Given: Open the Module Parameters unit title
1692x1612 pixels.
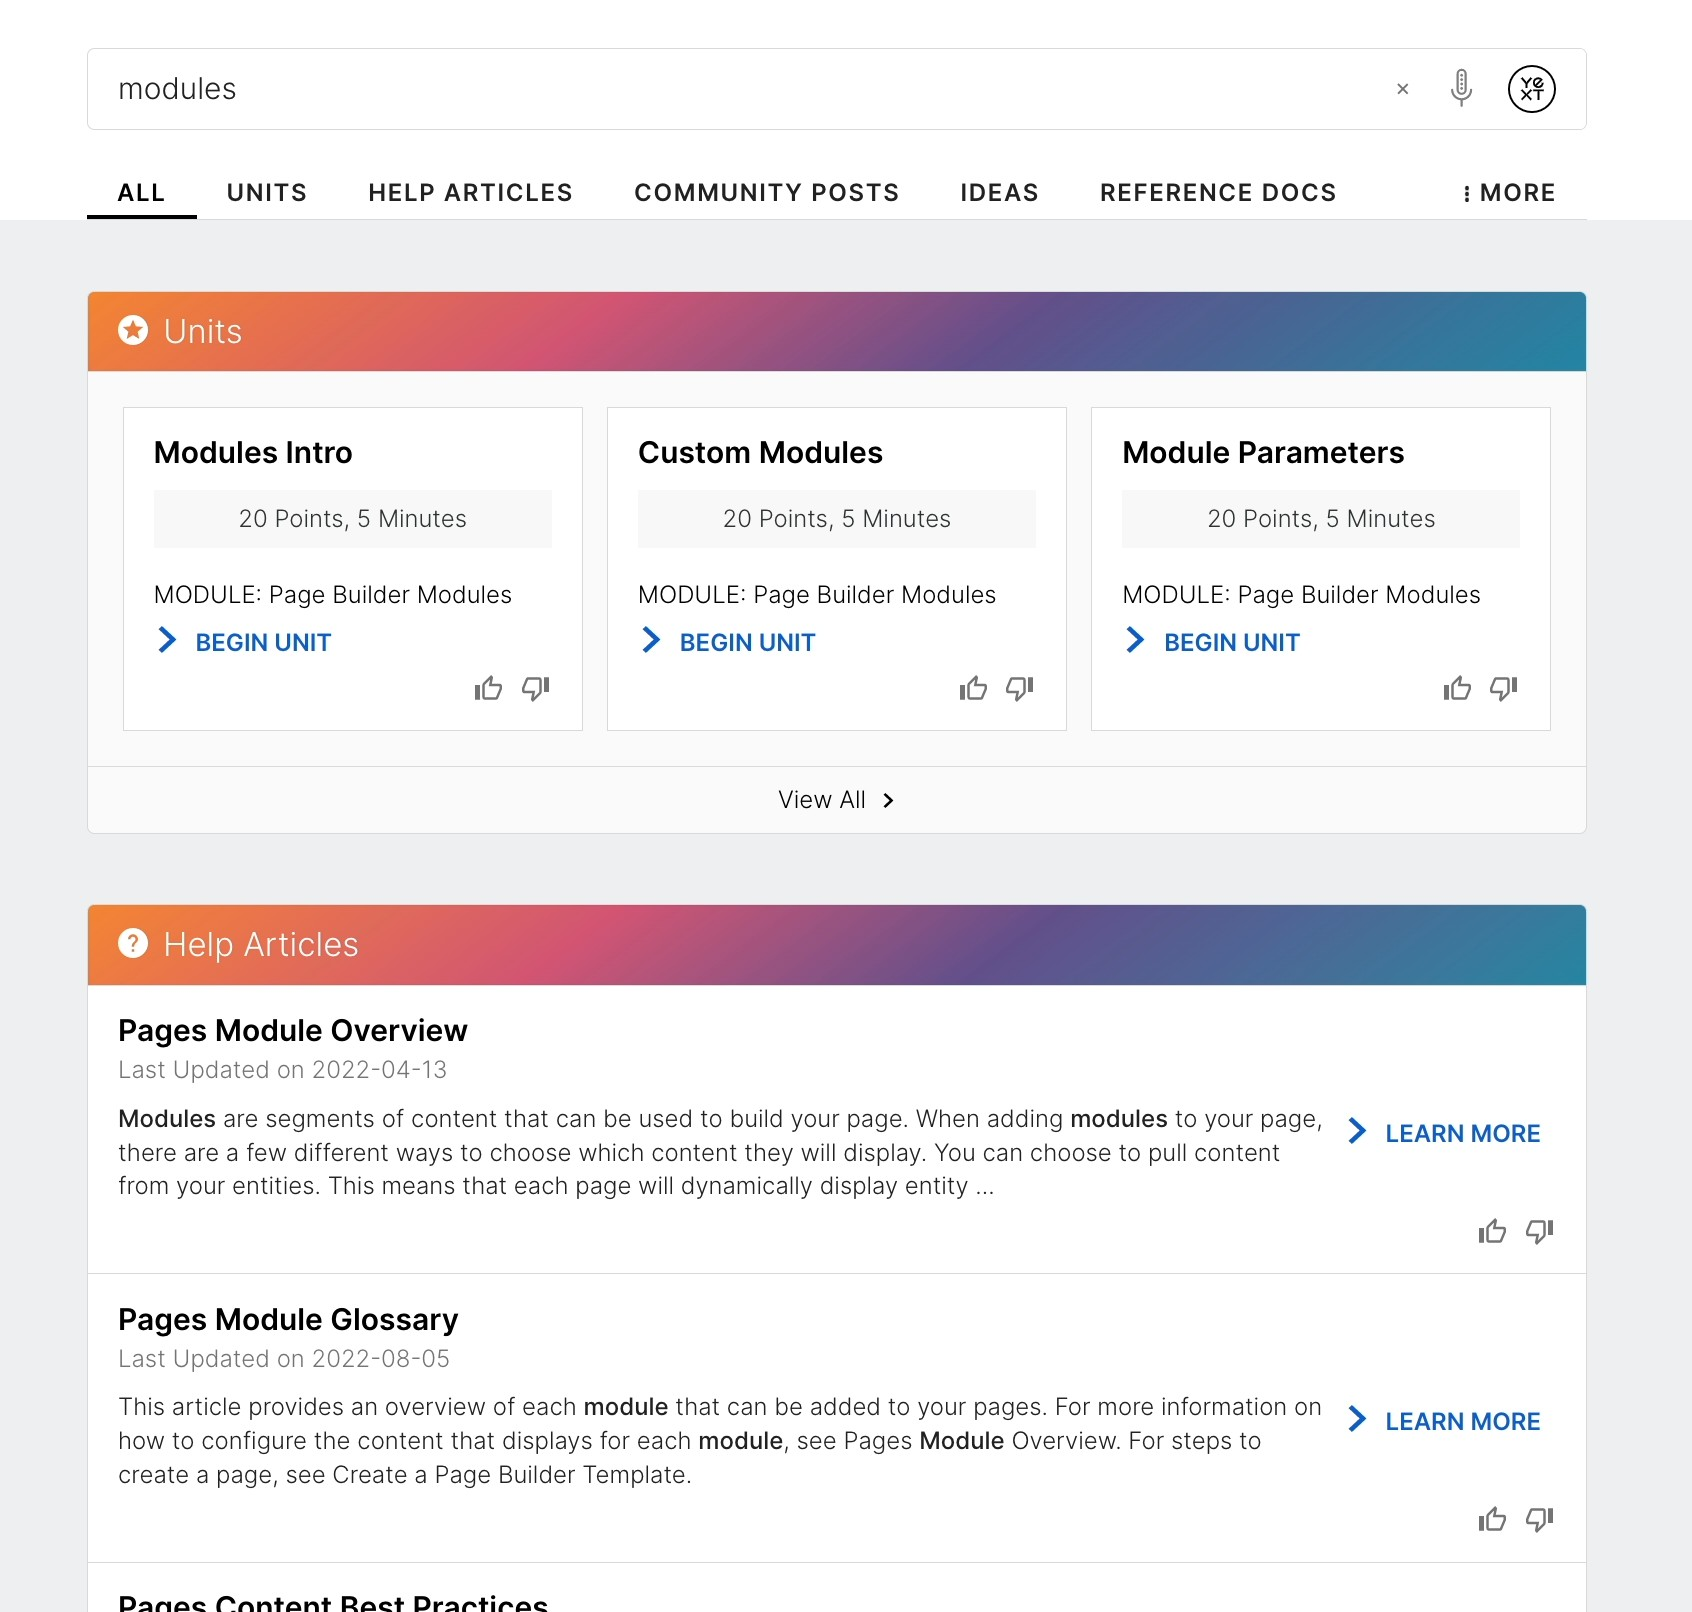Looking at the screenshot, I should coord(1263,452).
